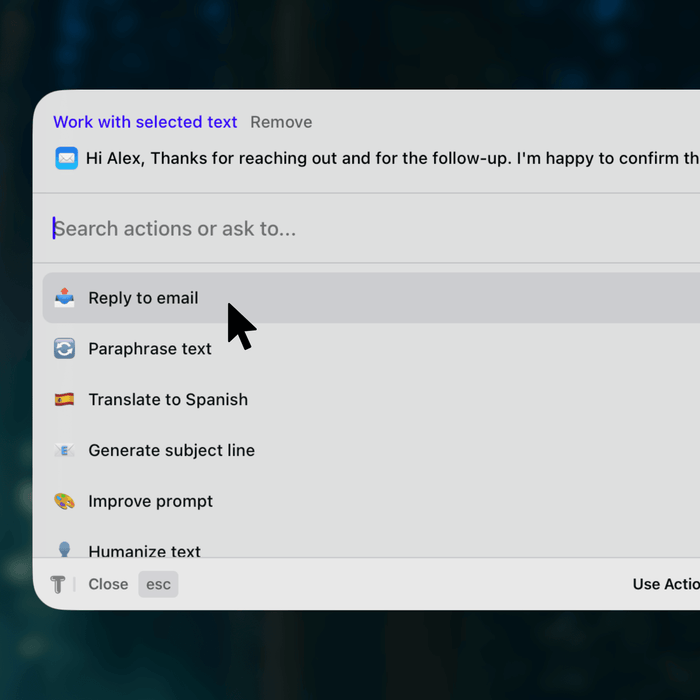Select the "Improve prompt" action label

click(x=150, y=502)
